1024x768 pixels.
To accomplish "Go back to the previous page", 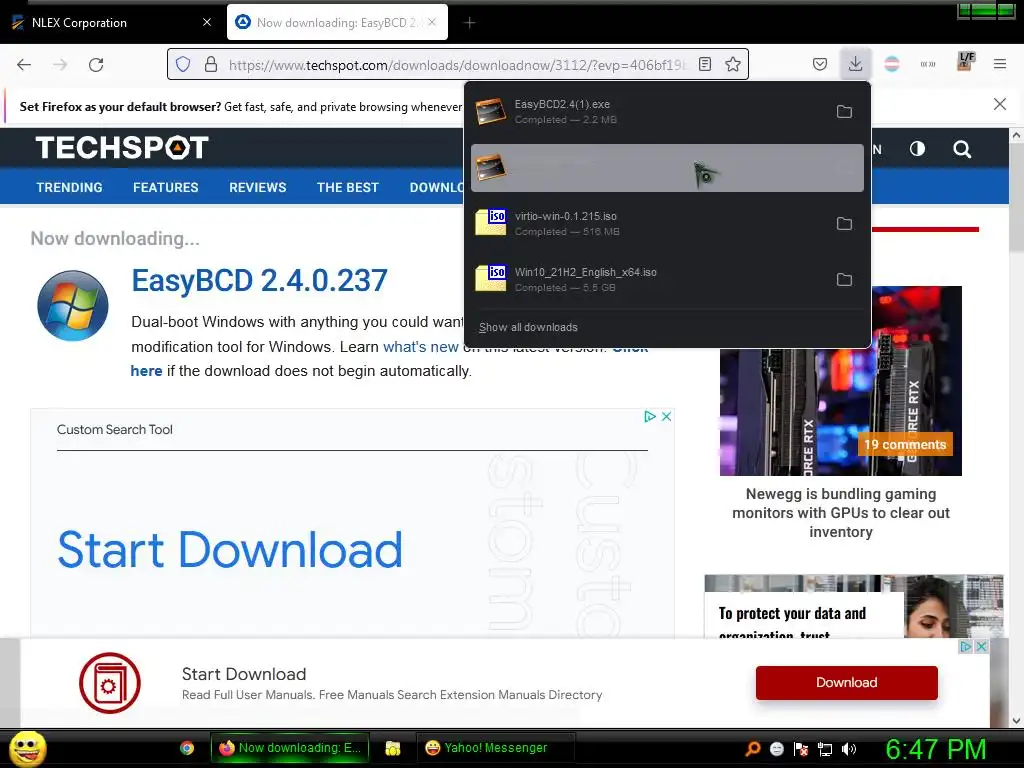I will click(x=24, y=64).
